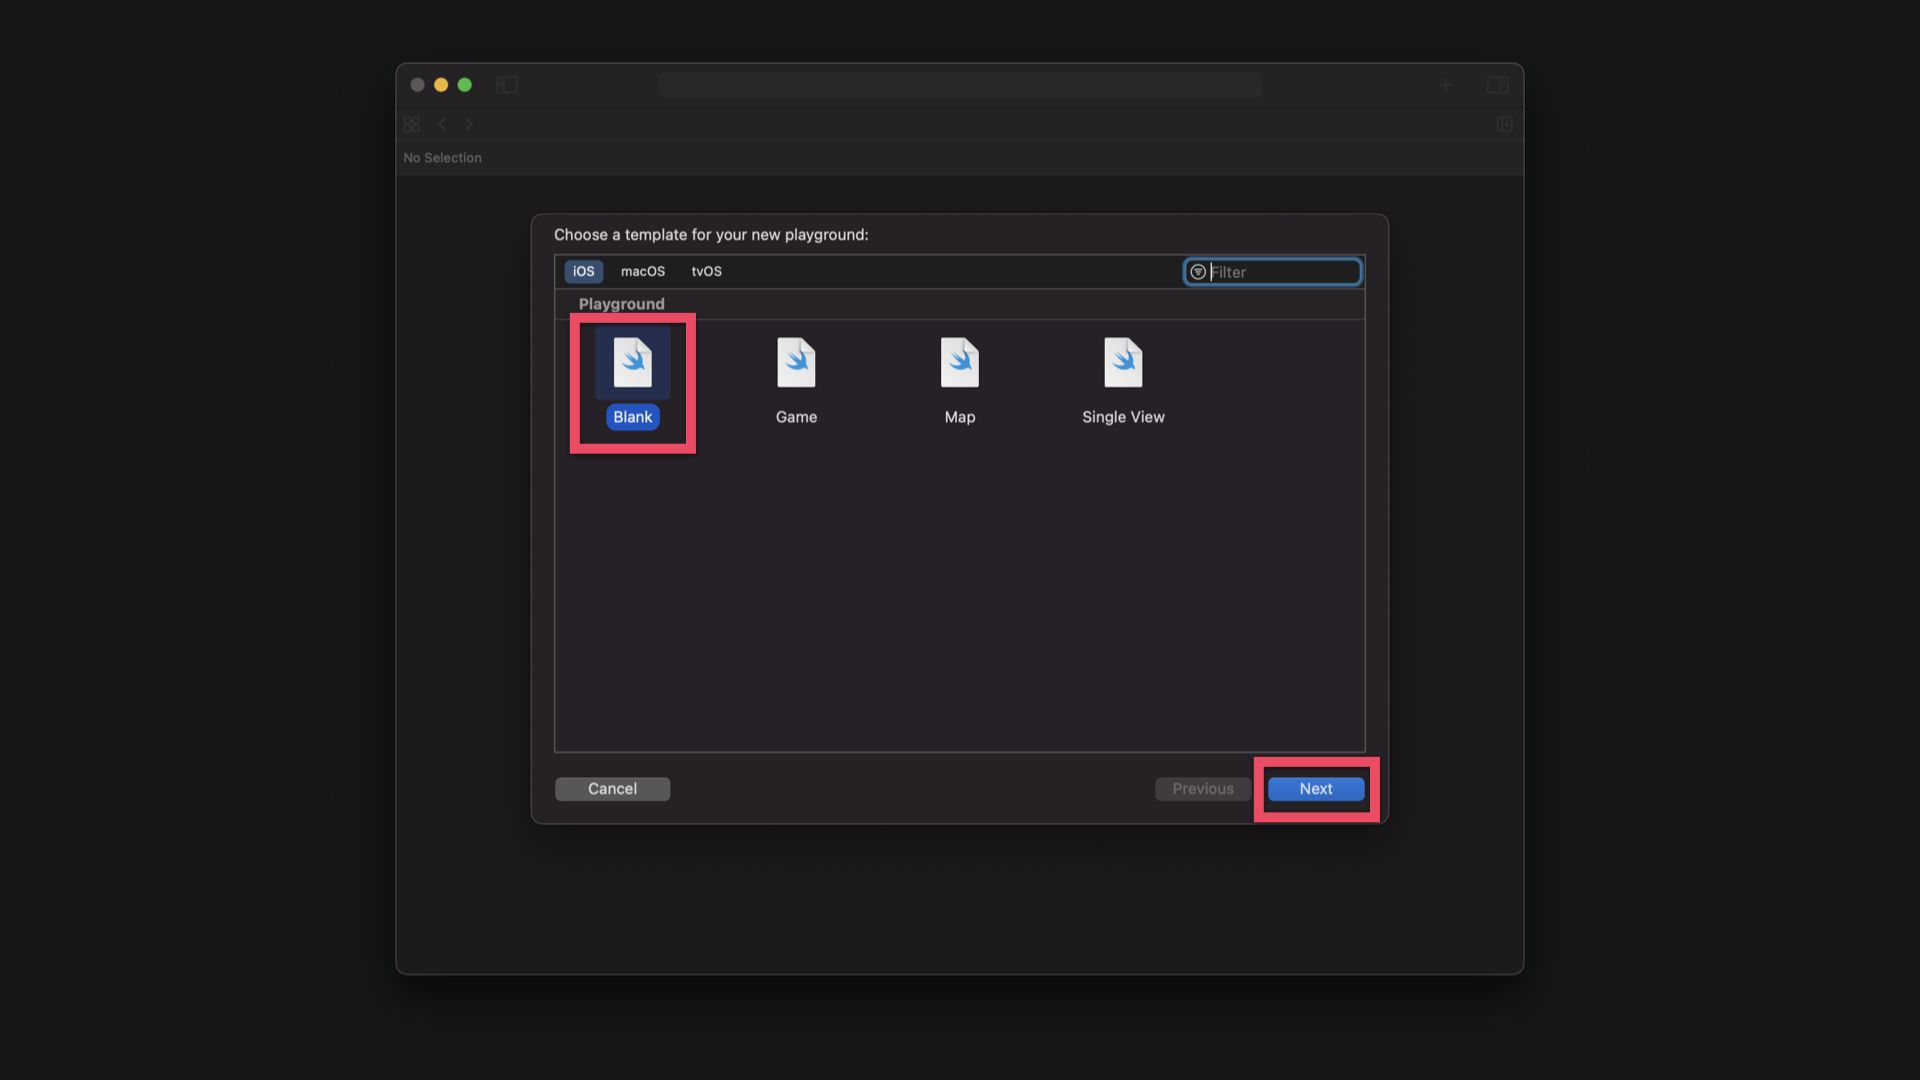Switch to the macOS platform tab

click(642, 271)
